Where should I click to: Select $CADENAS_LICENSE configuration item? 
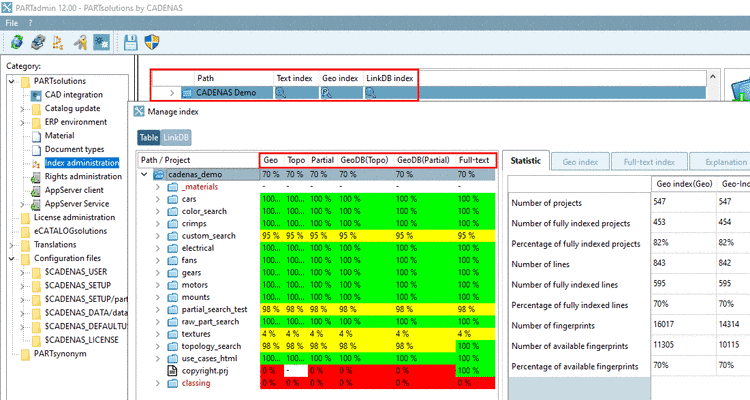[x=81, y=340]
